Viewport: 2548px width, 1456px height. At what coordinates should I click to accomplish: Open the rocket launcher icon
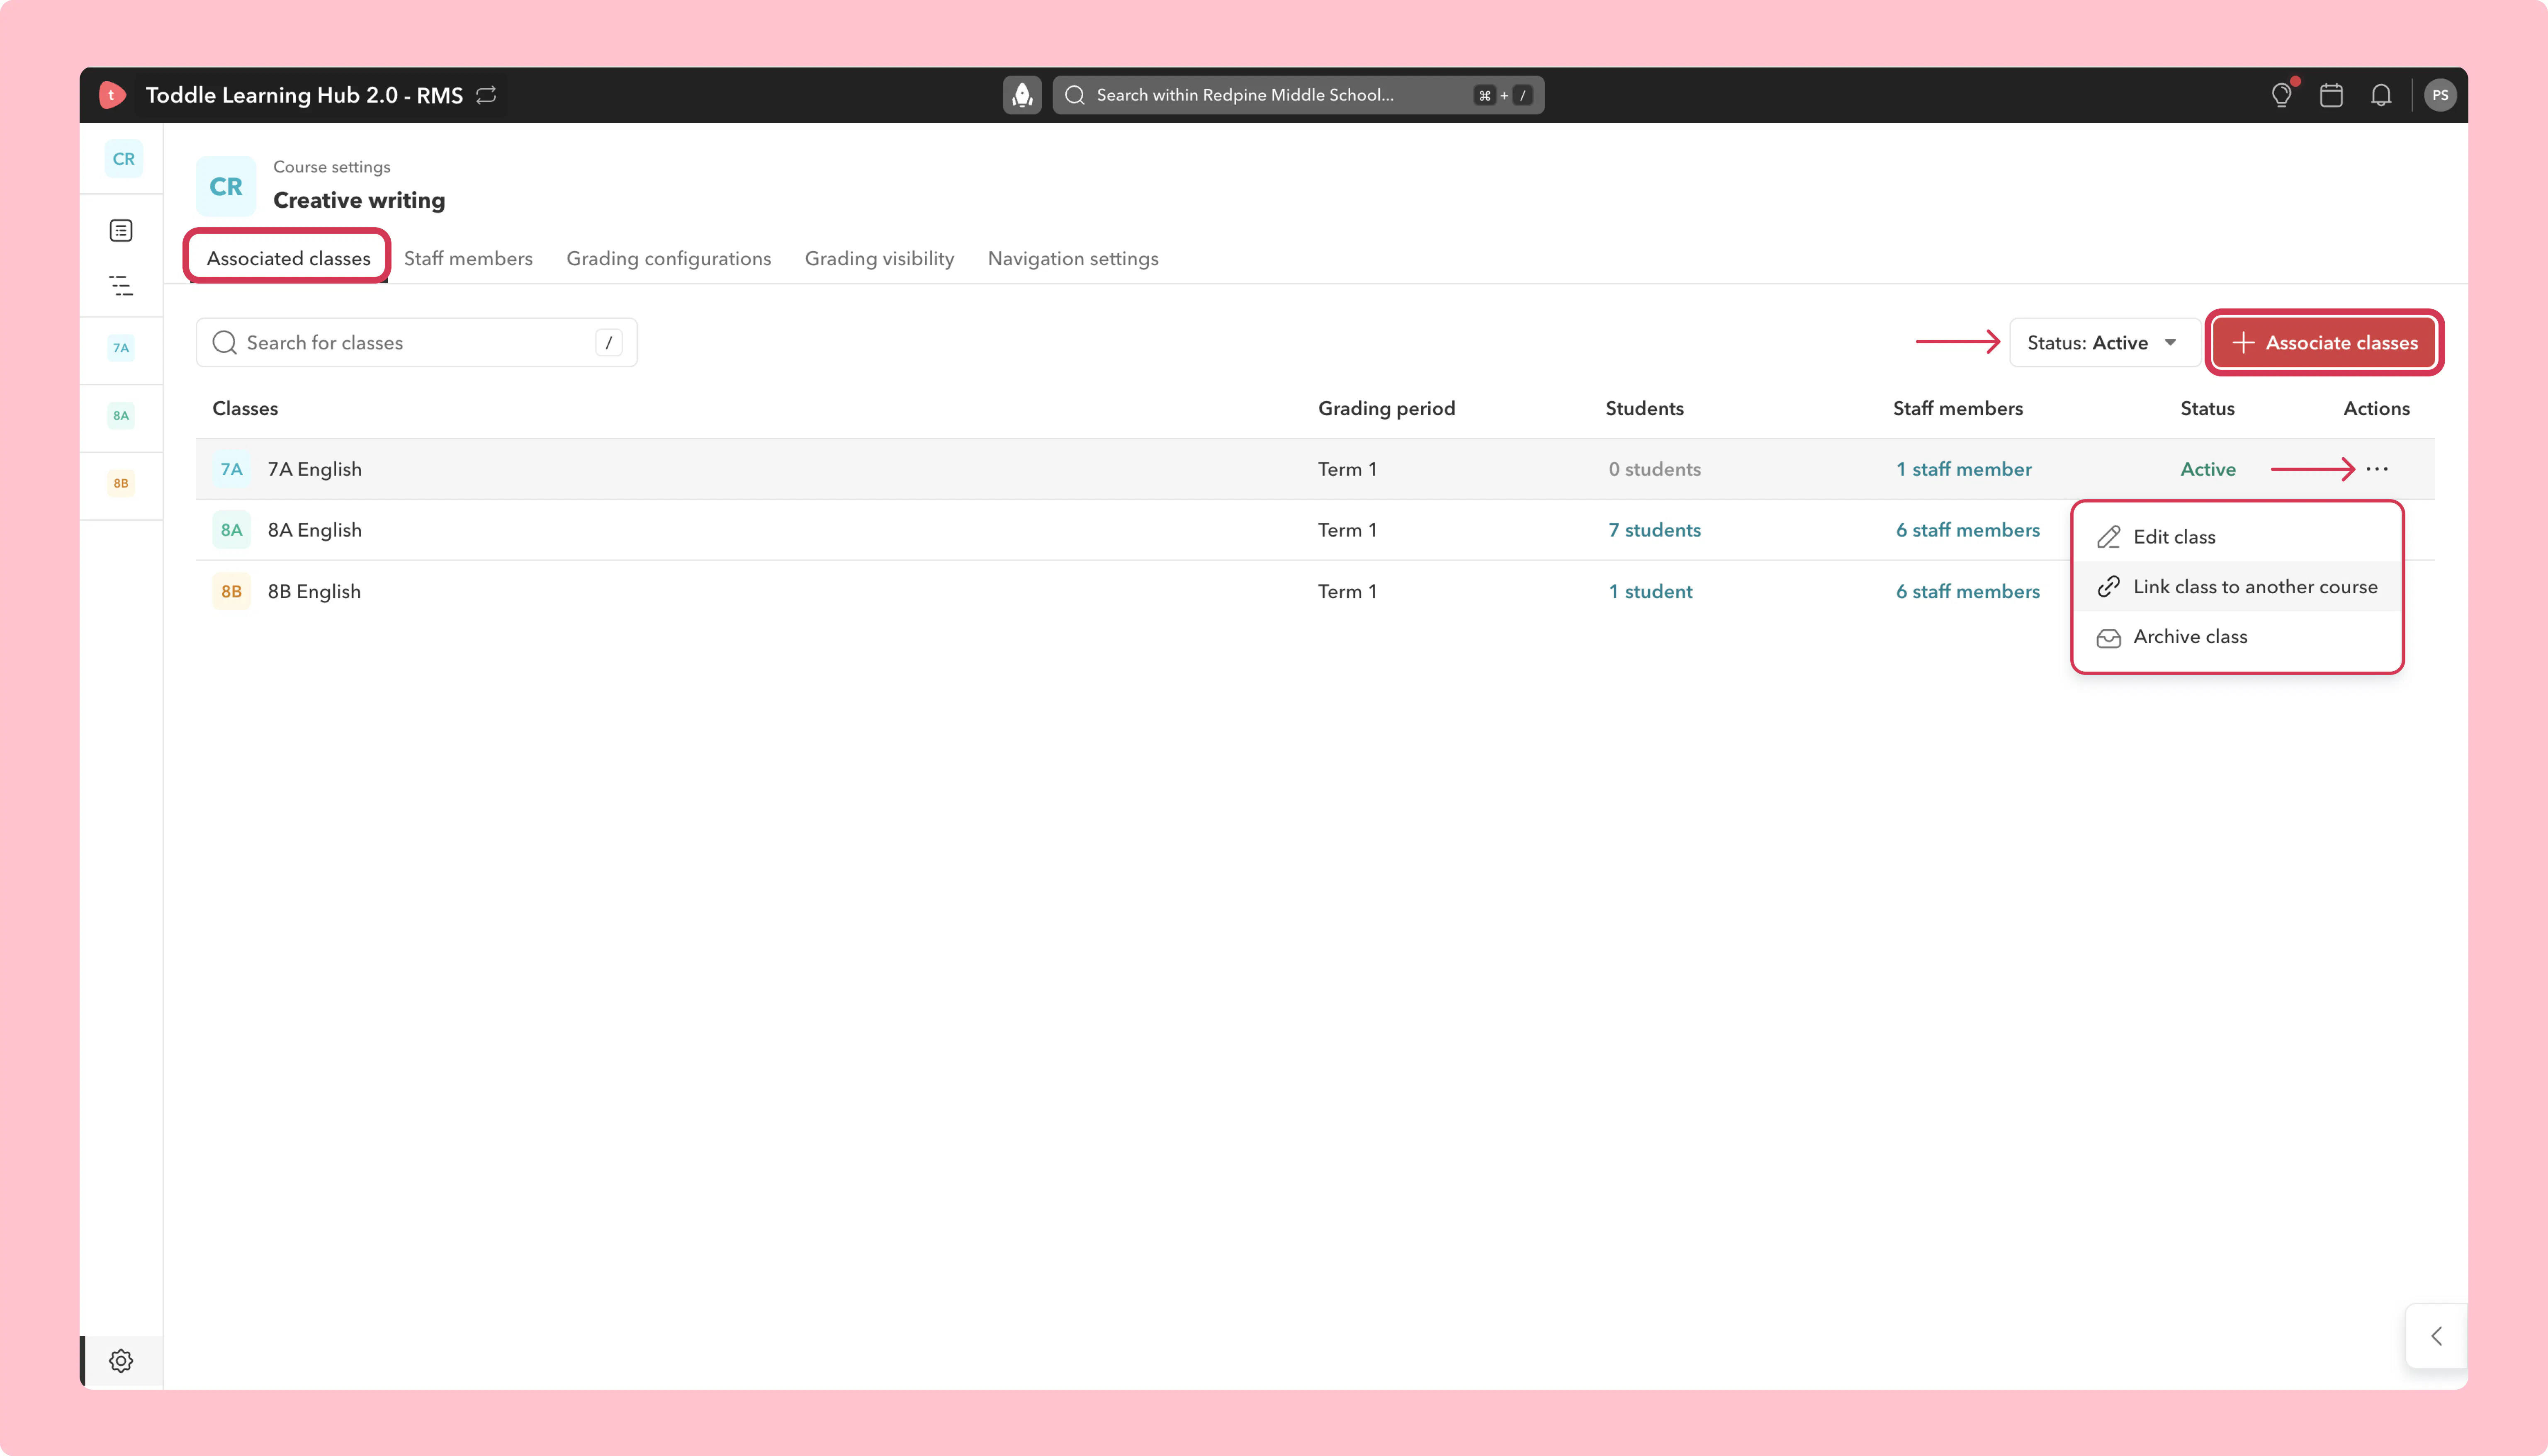click(1022, 95)
